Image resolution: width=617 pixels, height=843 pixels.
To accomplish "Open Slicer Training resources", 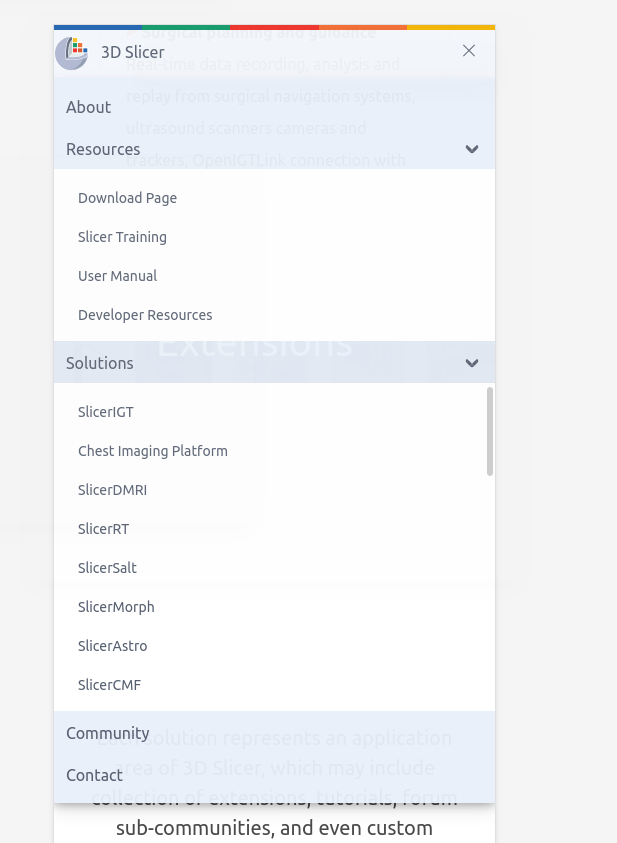I will tap(122, 237).
